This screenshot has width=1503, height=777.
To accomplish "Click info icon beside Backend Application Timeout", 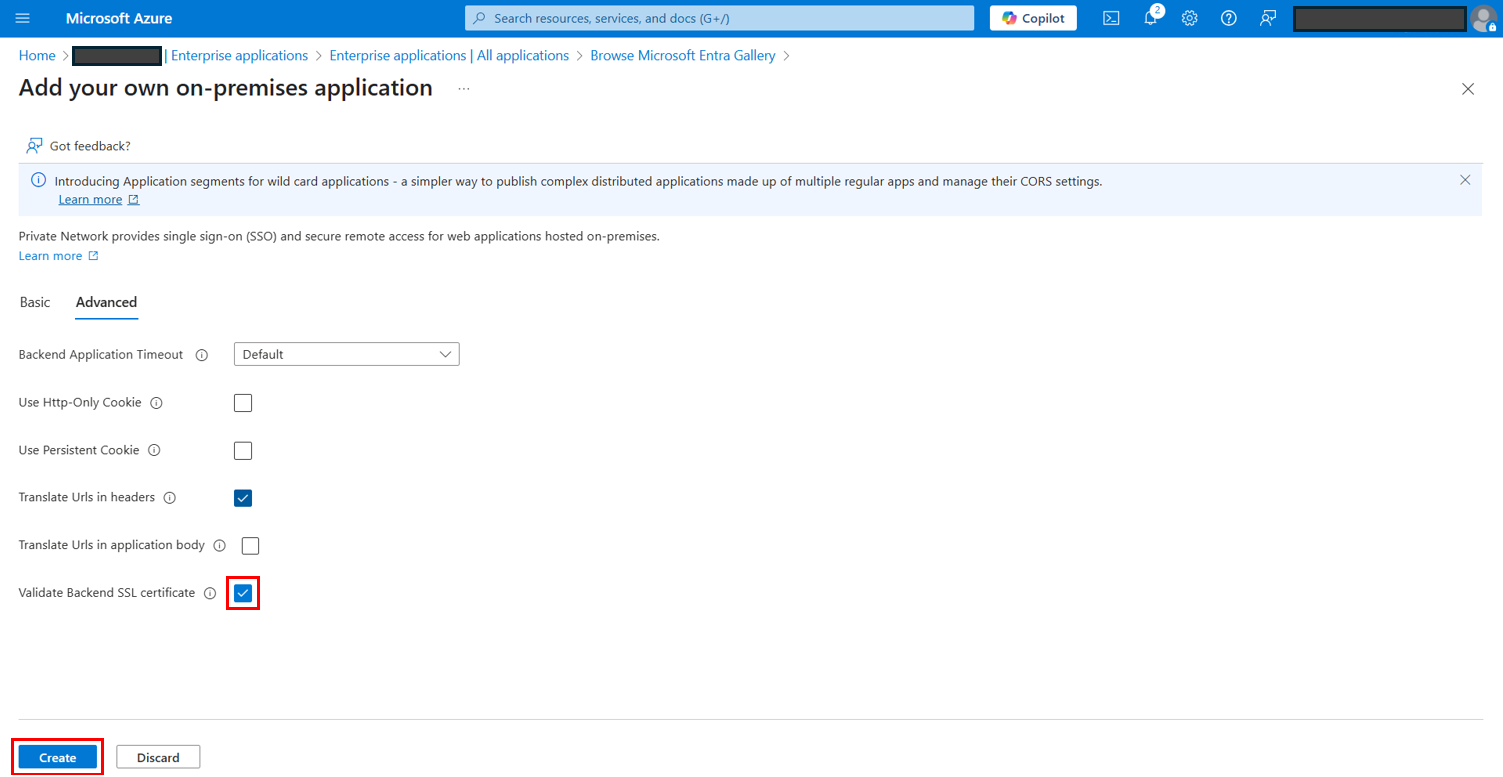I will point(202,355).
